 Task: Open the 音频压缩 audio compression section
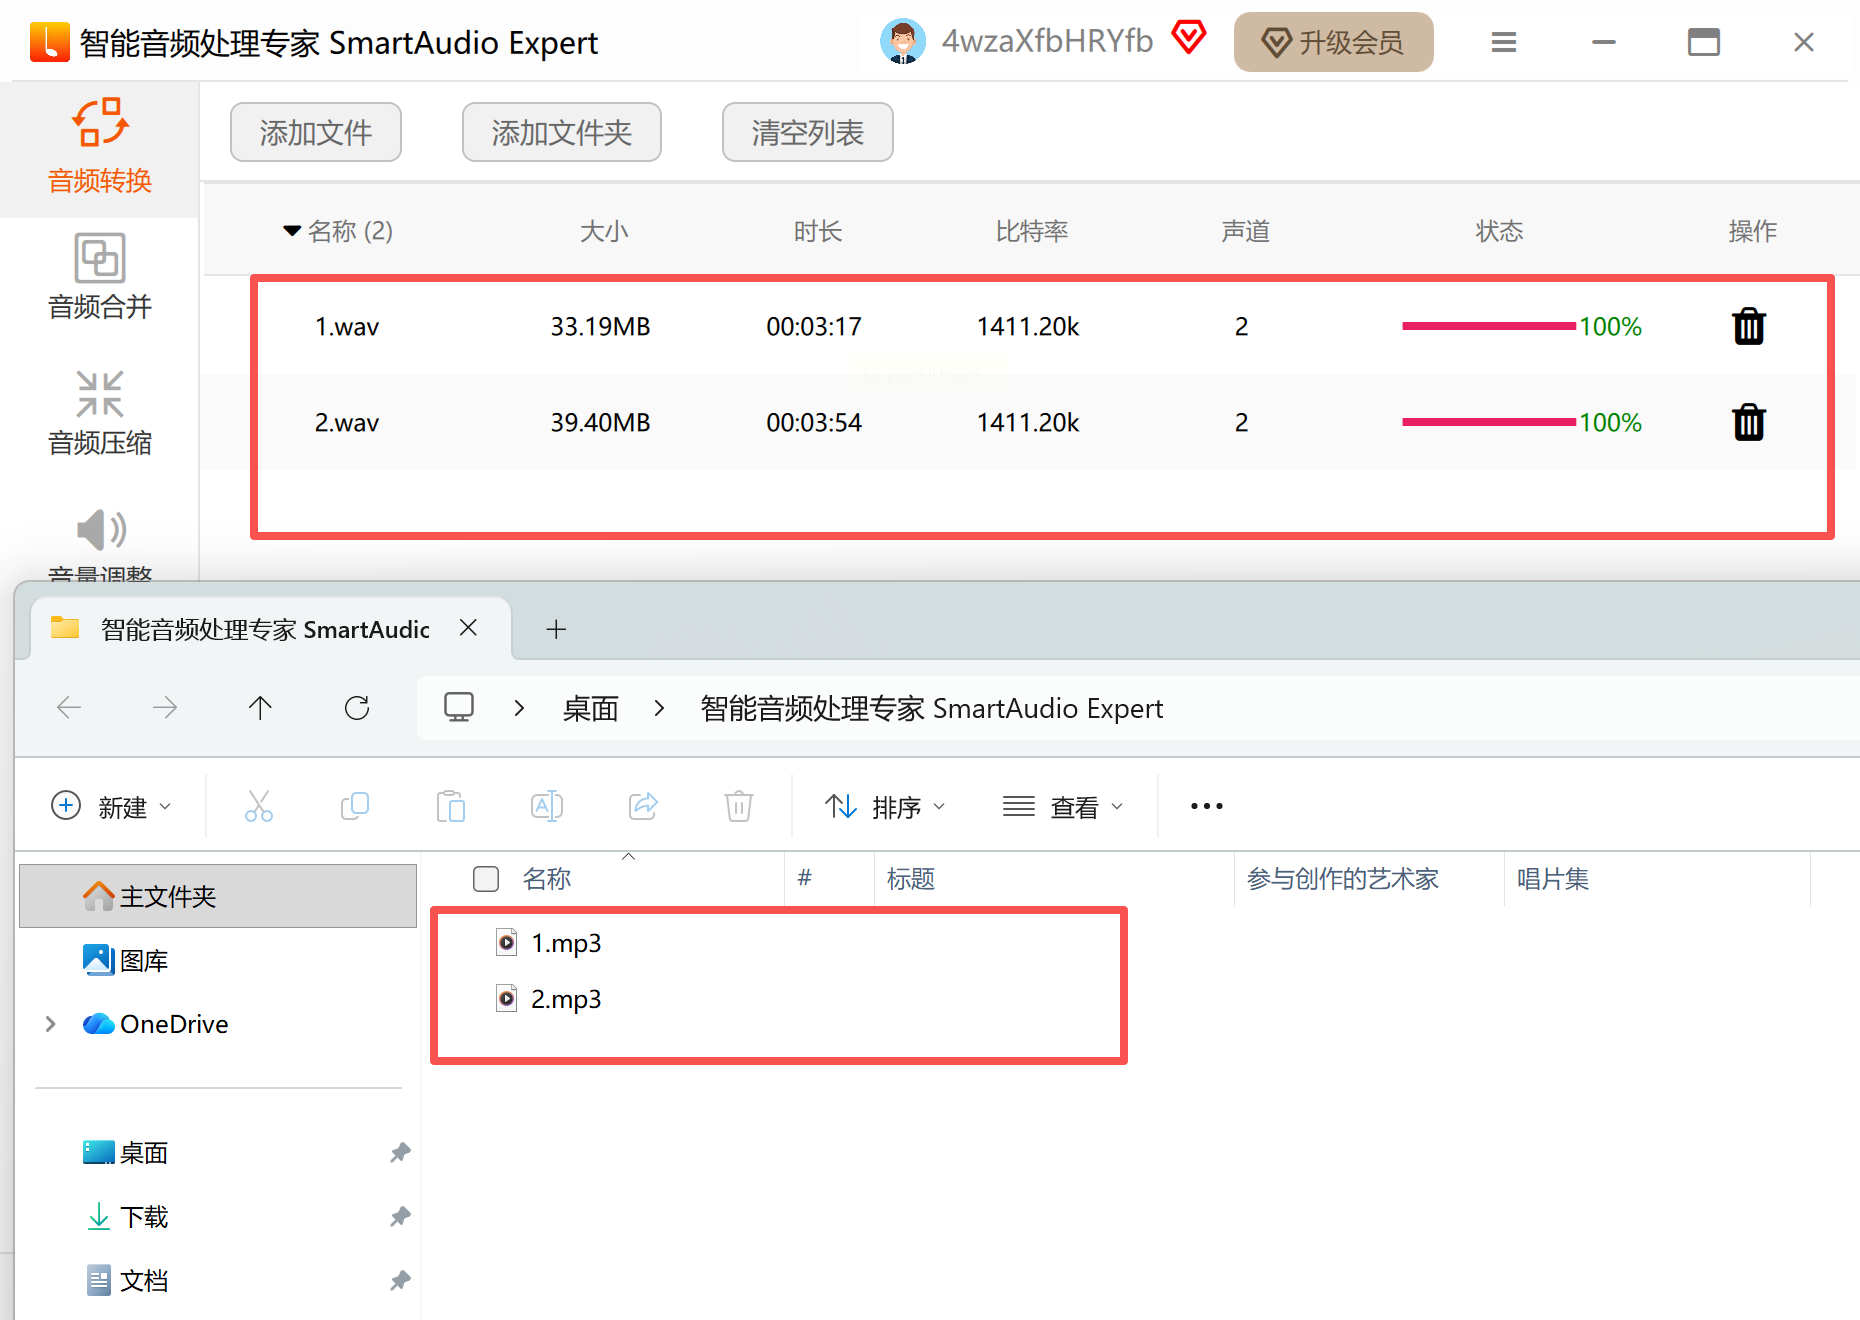pos(100,412)
